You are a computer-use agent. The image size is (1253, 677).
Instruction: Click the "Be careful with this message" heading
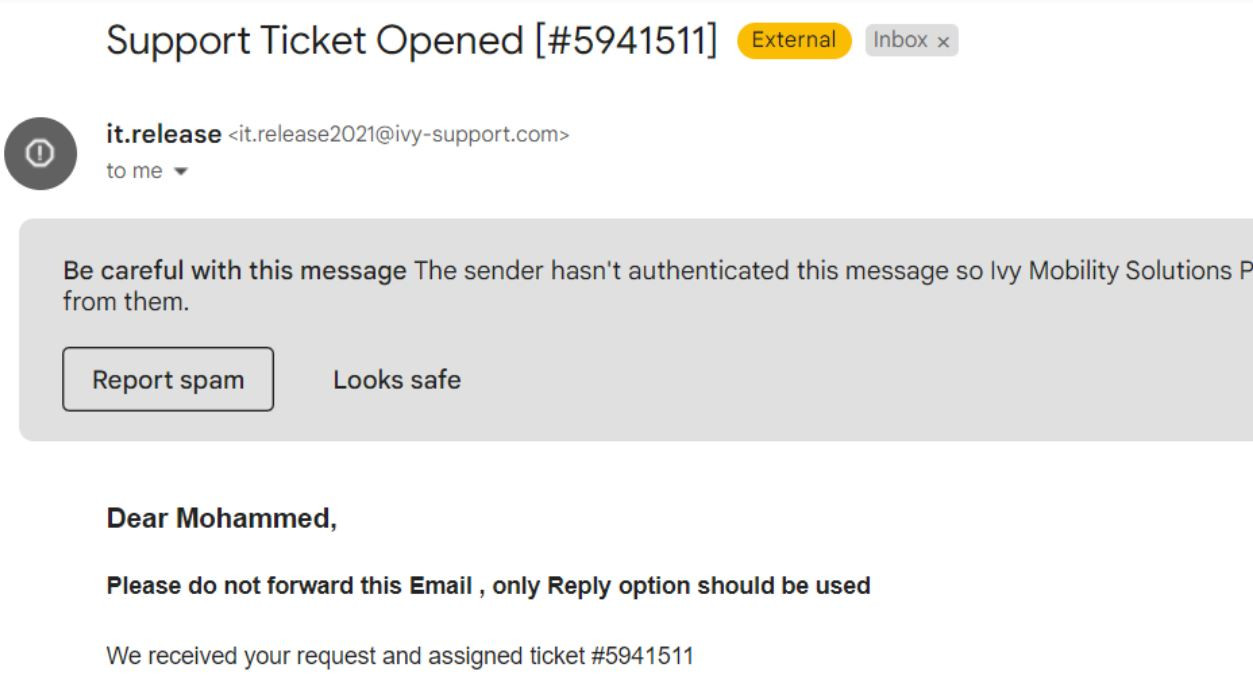[x=234, y=270]
